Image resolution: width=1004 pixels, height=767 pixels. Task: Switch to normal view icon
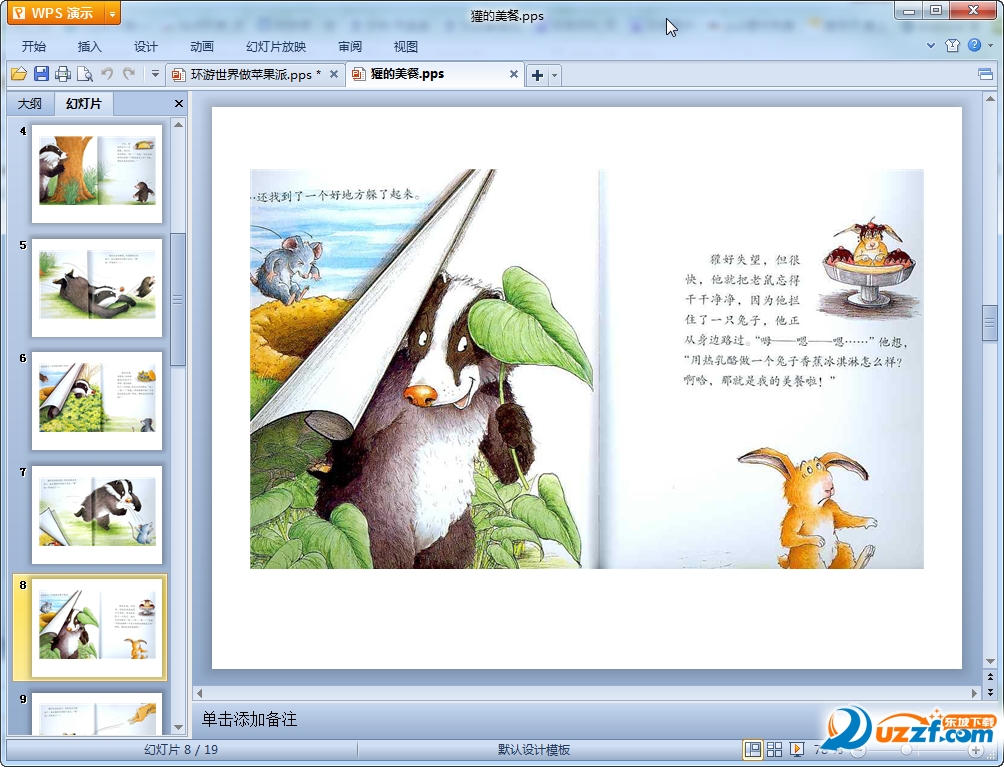coord(752,749)
